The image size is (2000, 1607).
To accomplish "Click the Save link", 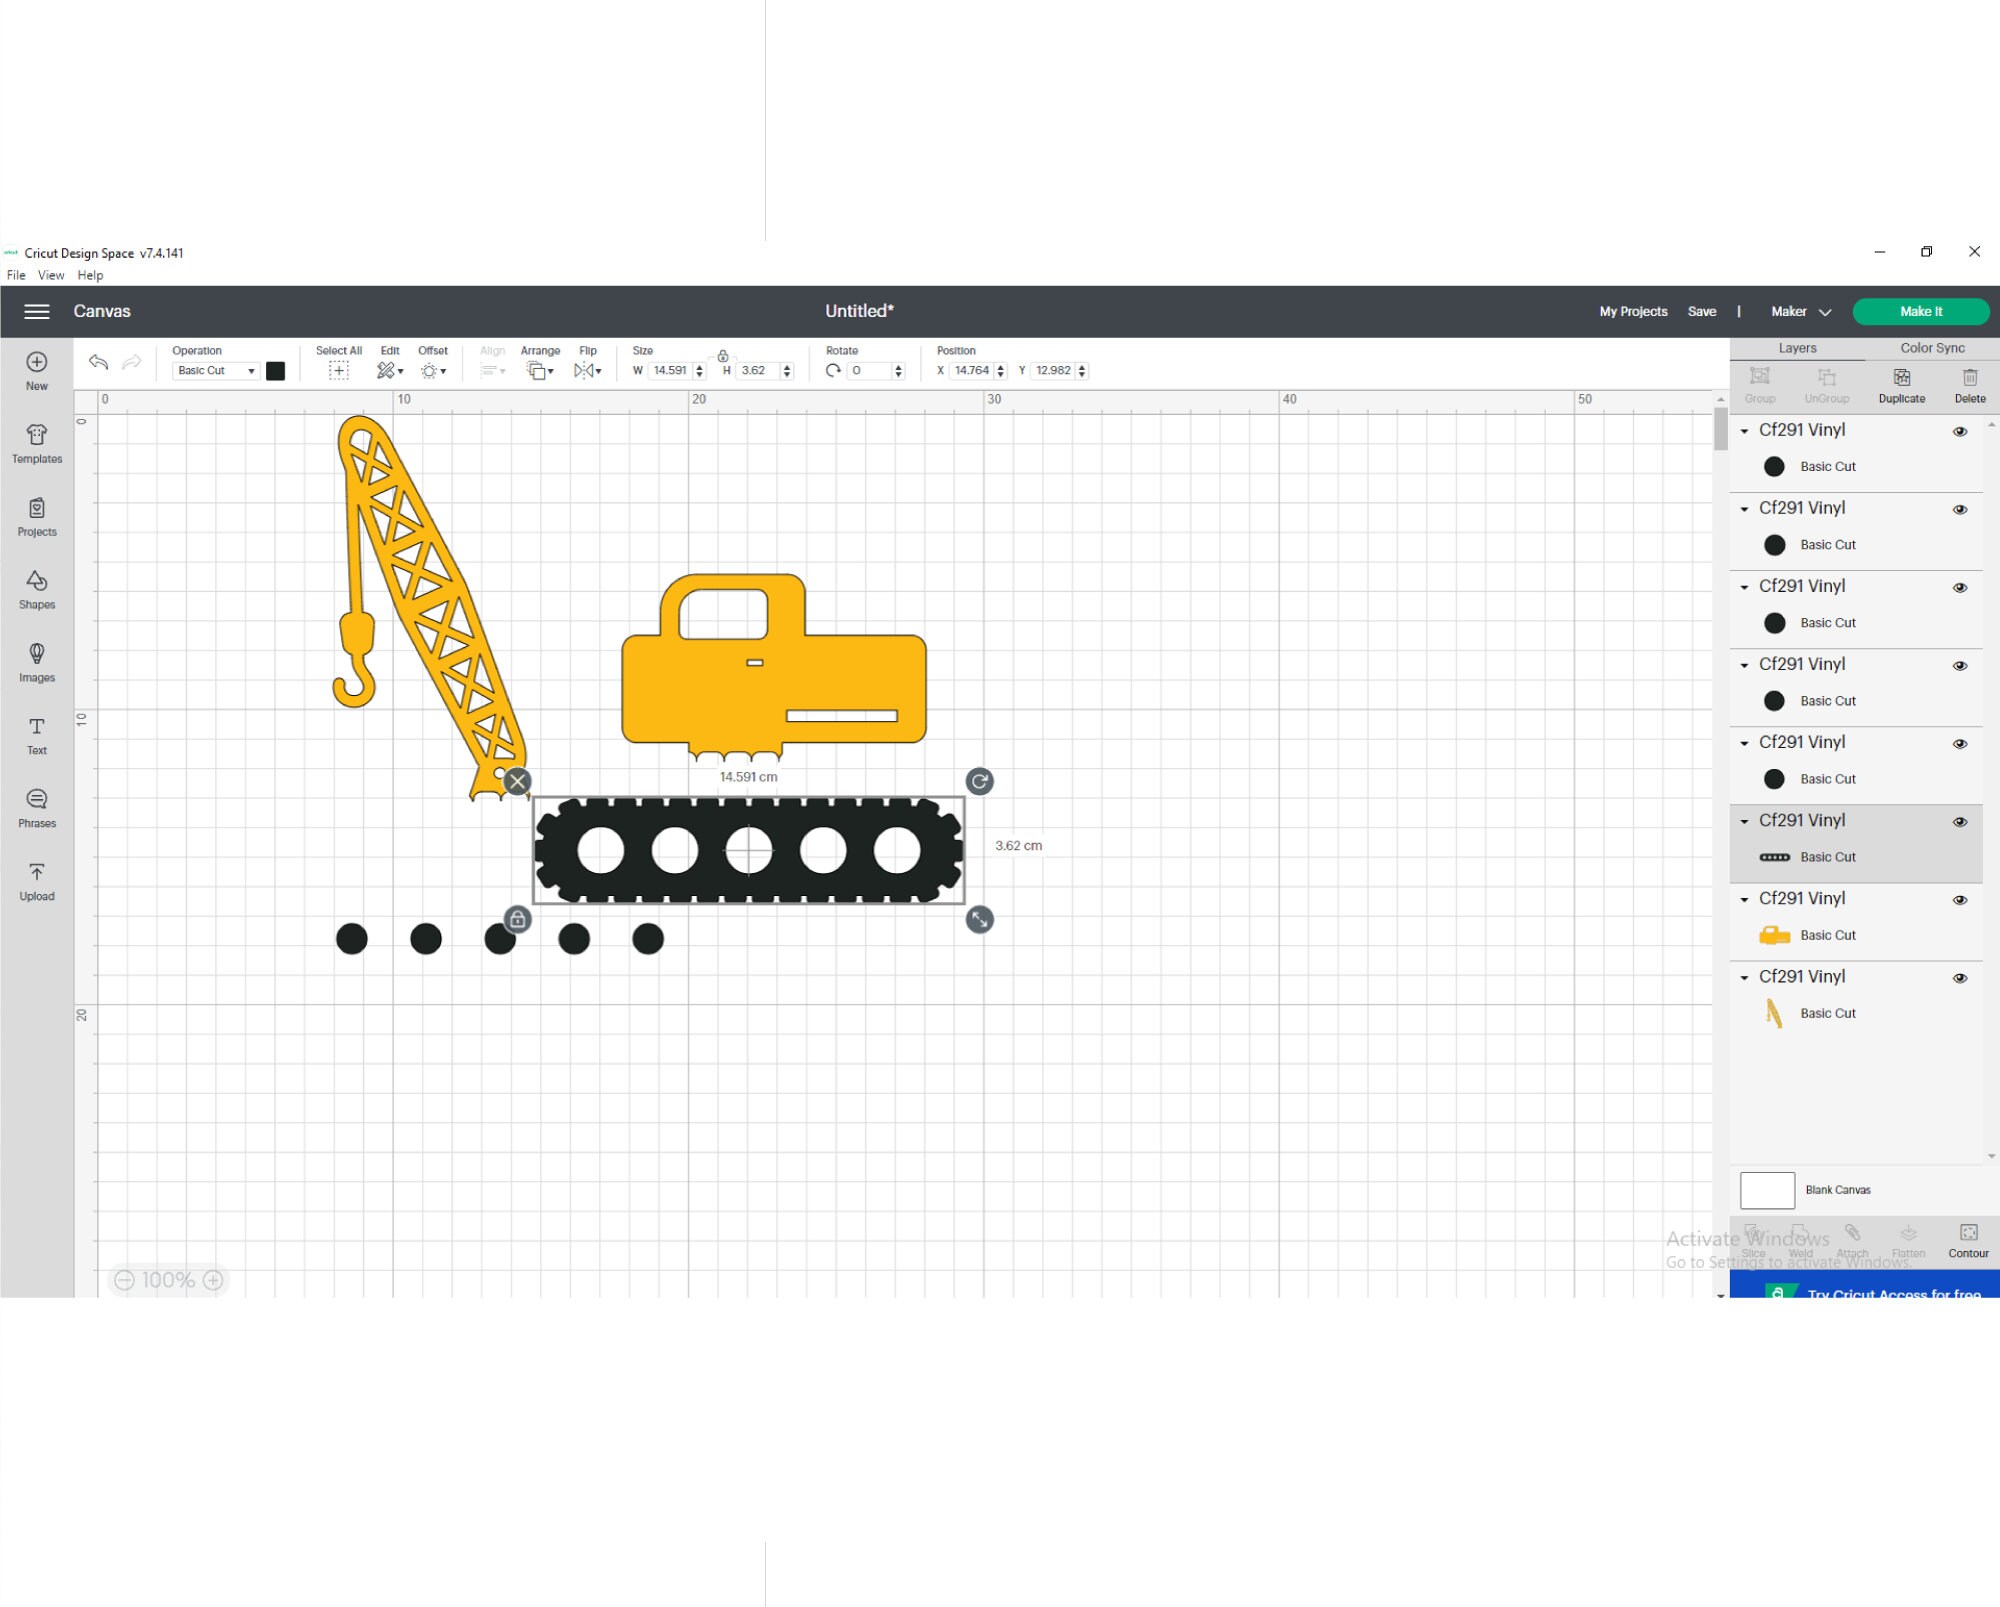I will point(1702,311).
